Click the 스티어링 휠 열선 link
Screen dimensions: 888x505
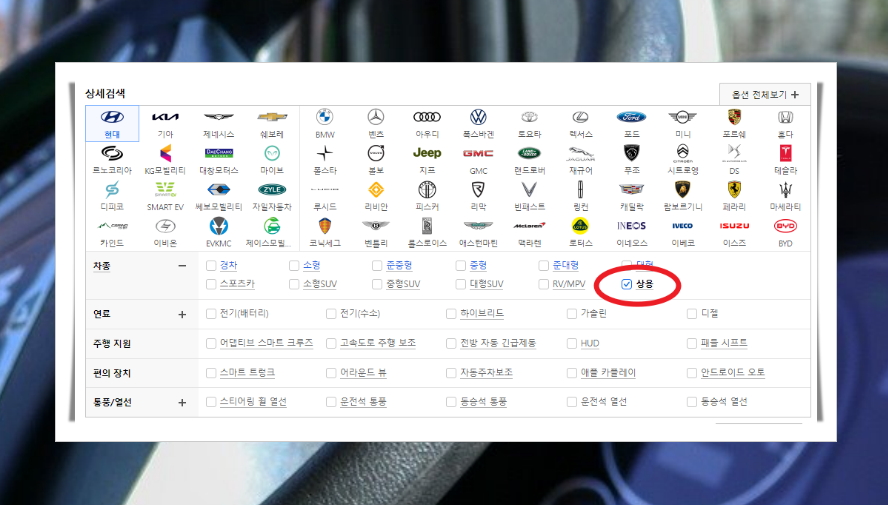point(253,402)
